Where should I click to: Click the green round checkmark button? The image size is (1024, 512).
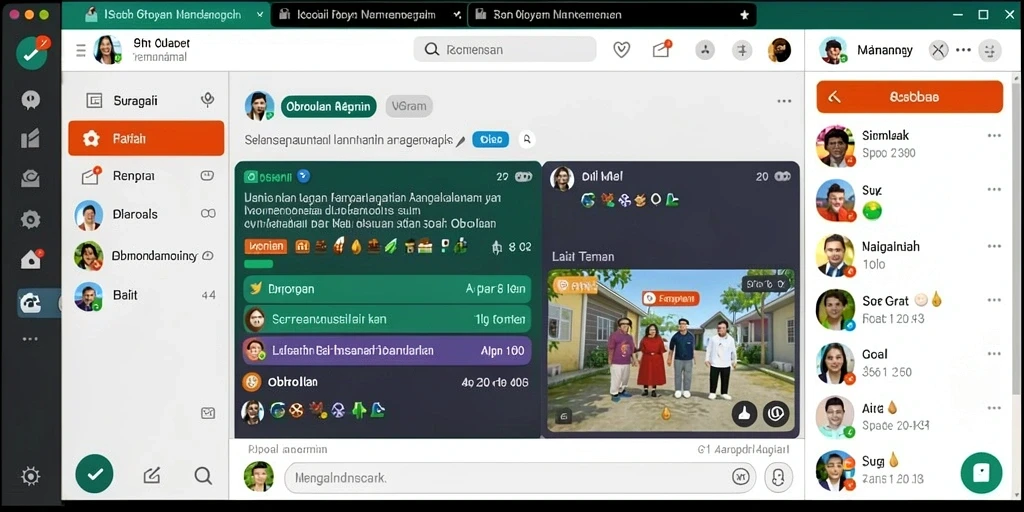95,473
